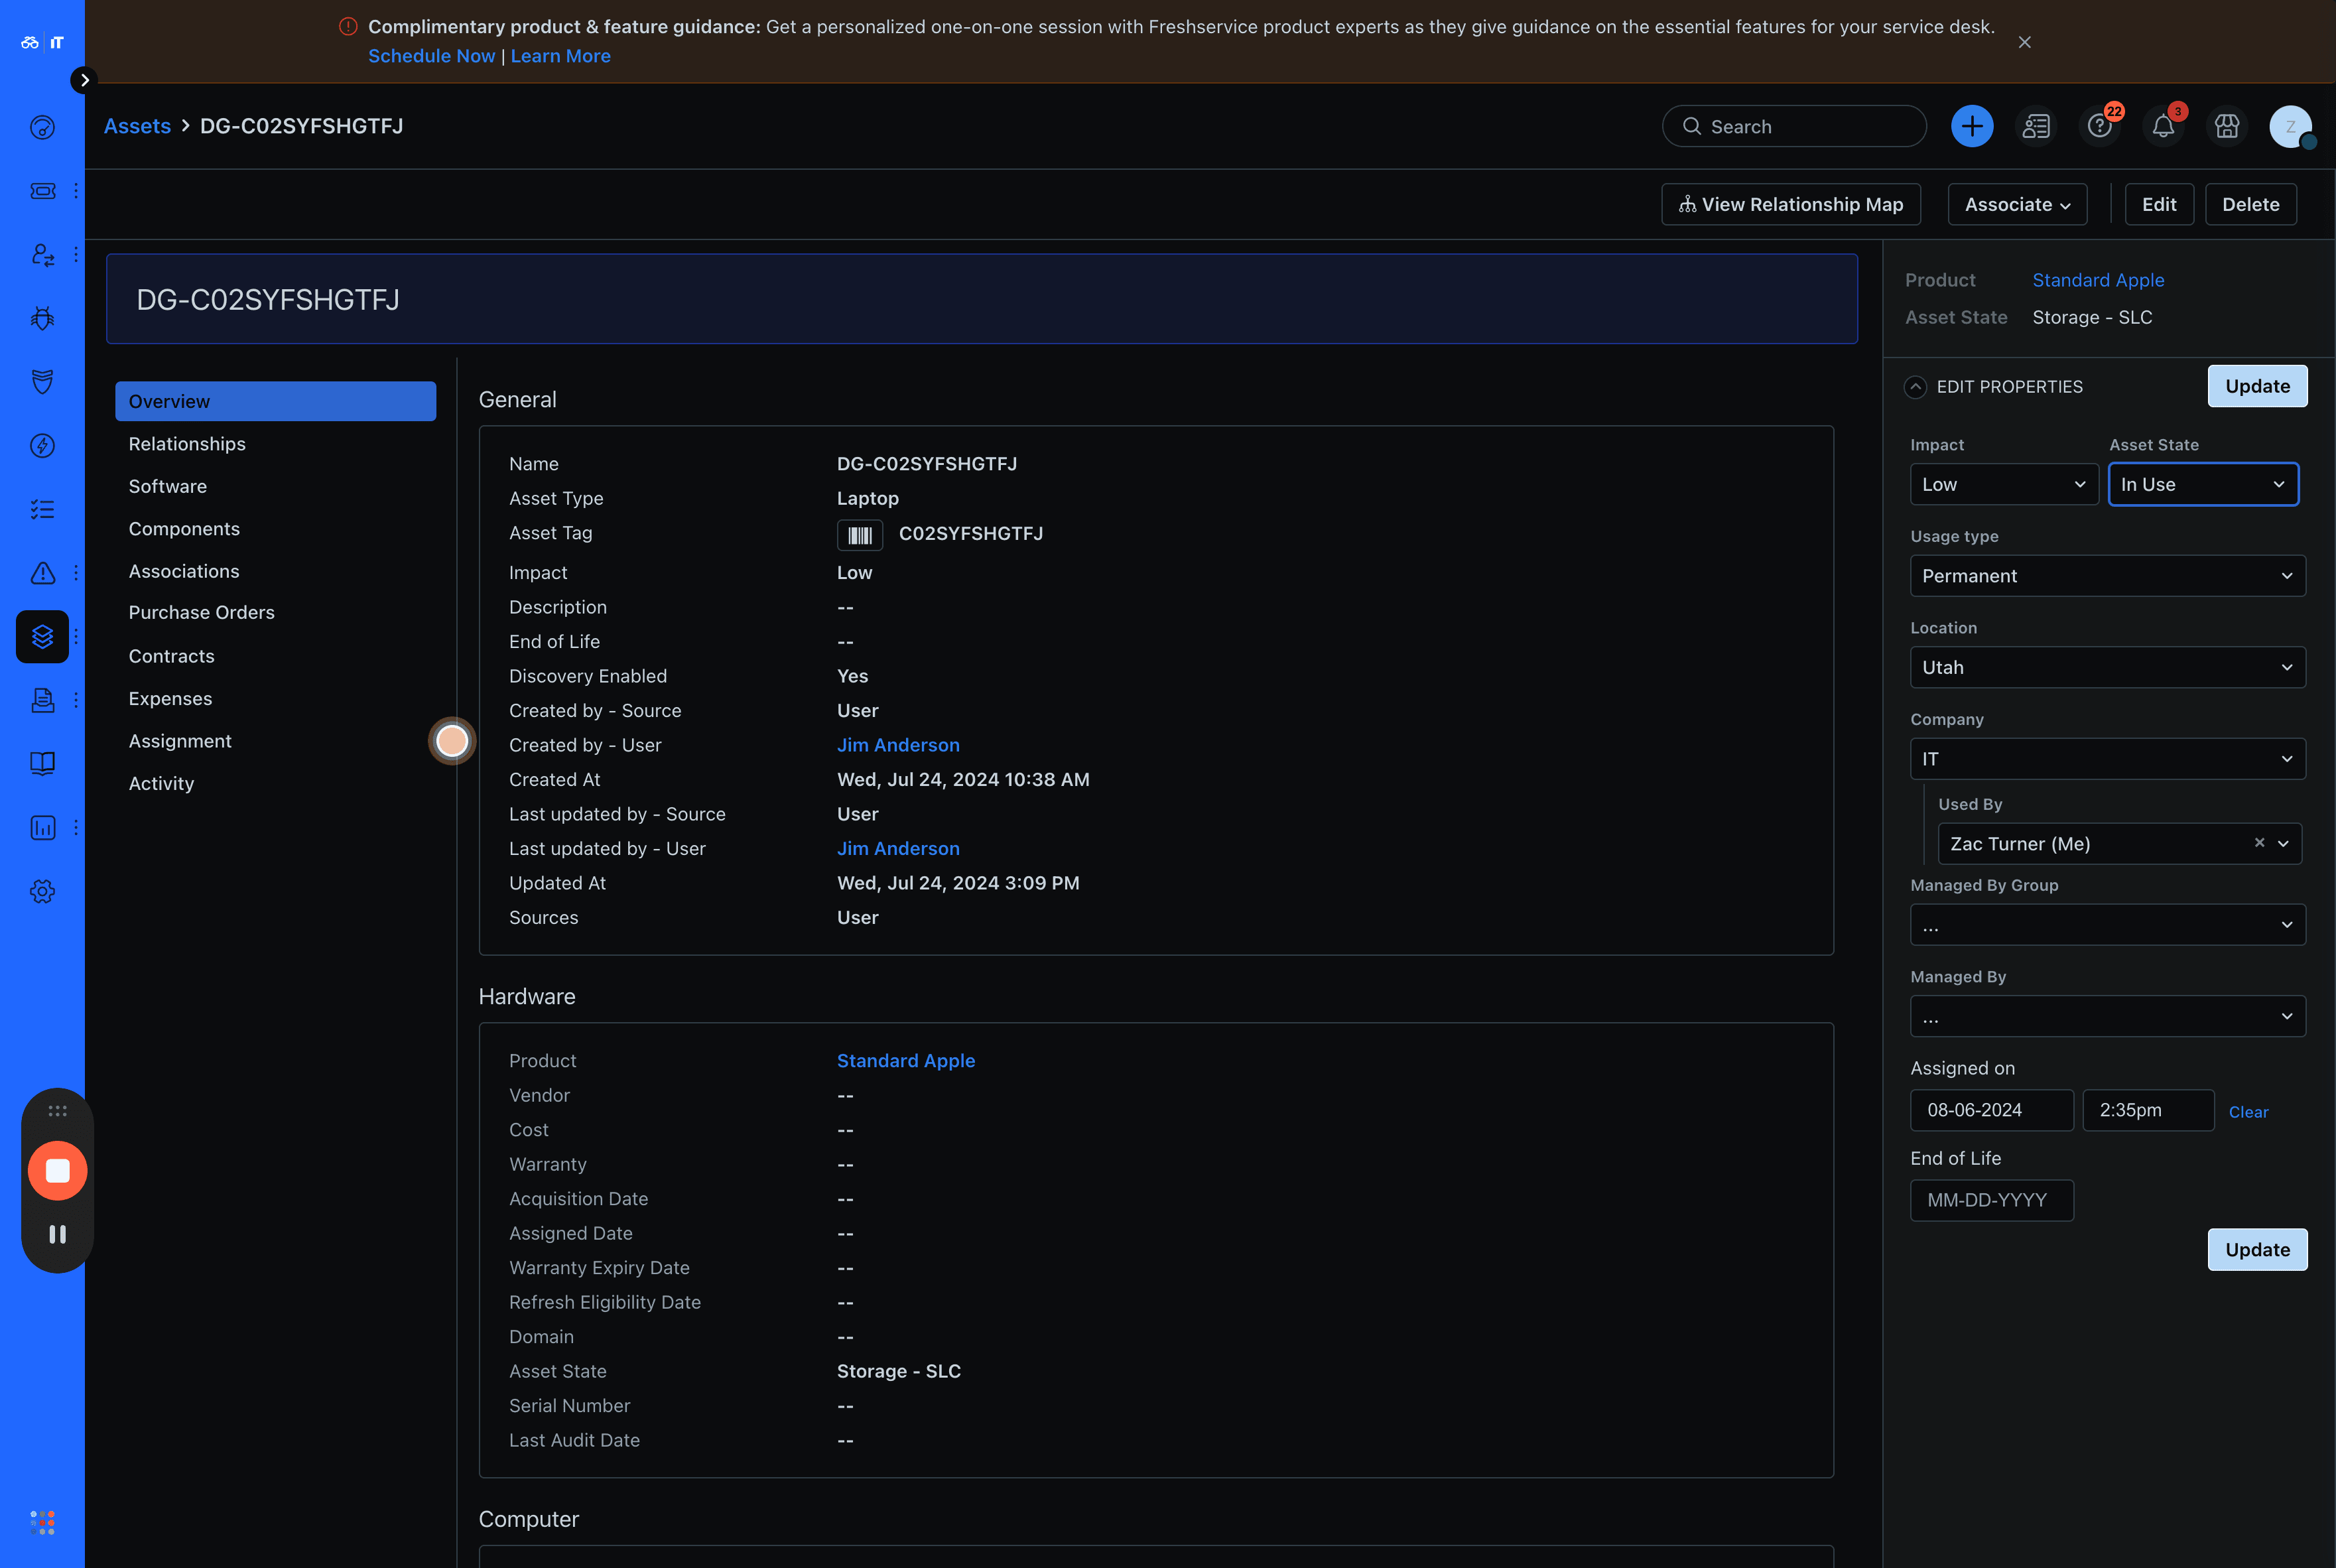Click the bottom Update button
Image resolution: width=2336 pixels, height=1568 pixels.
coord(2256,1249)
